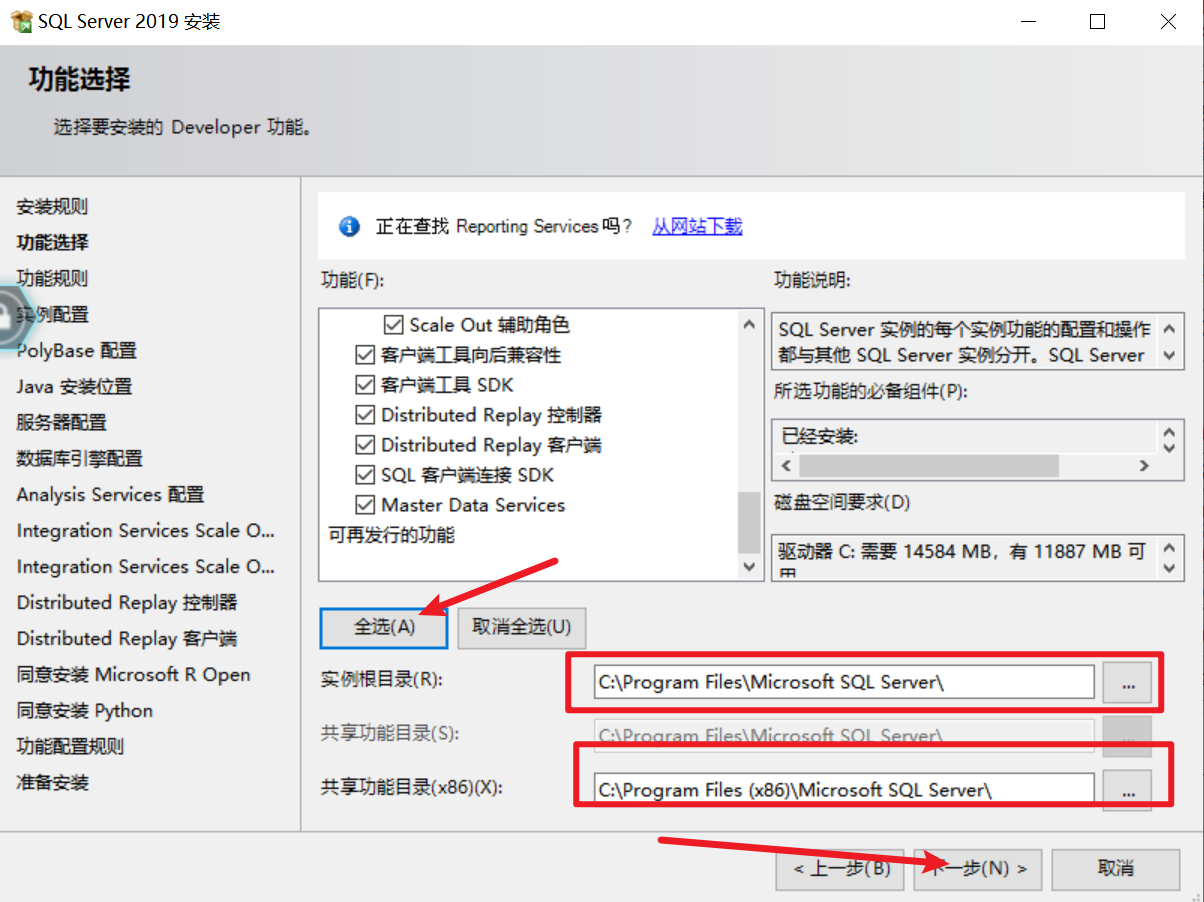Screen dimensions: 1204x902
Task: Click the floating lock icon on left edge
Action: (8, 316)
